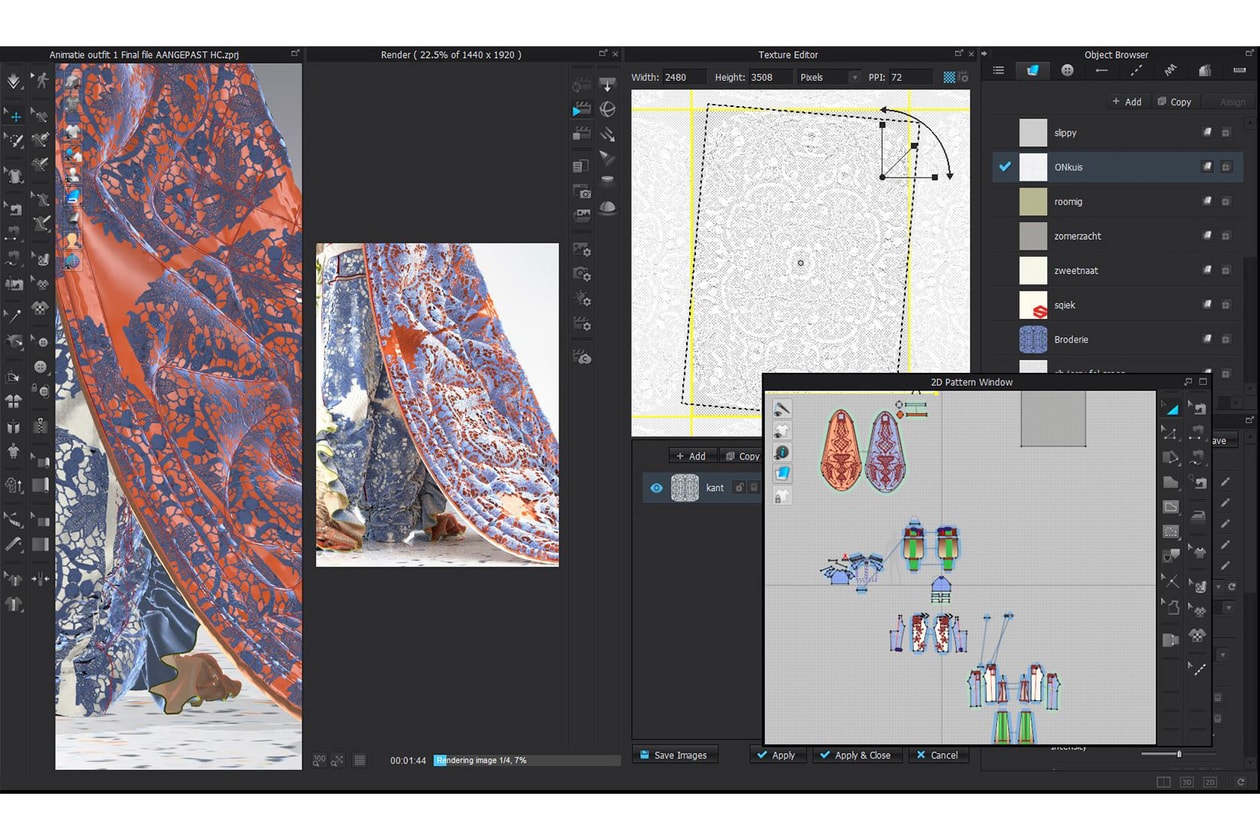Toggle checkerboard transparency in Texture Editor

pos(949,77)
